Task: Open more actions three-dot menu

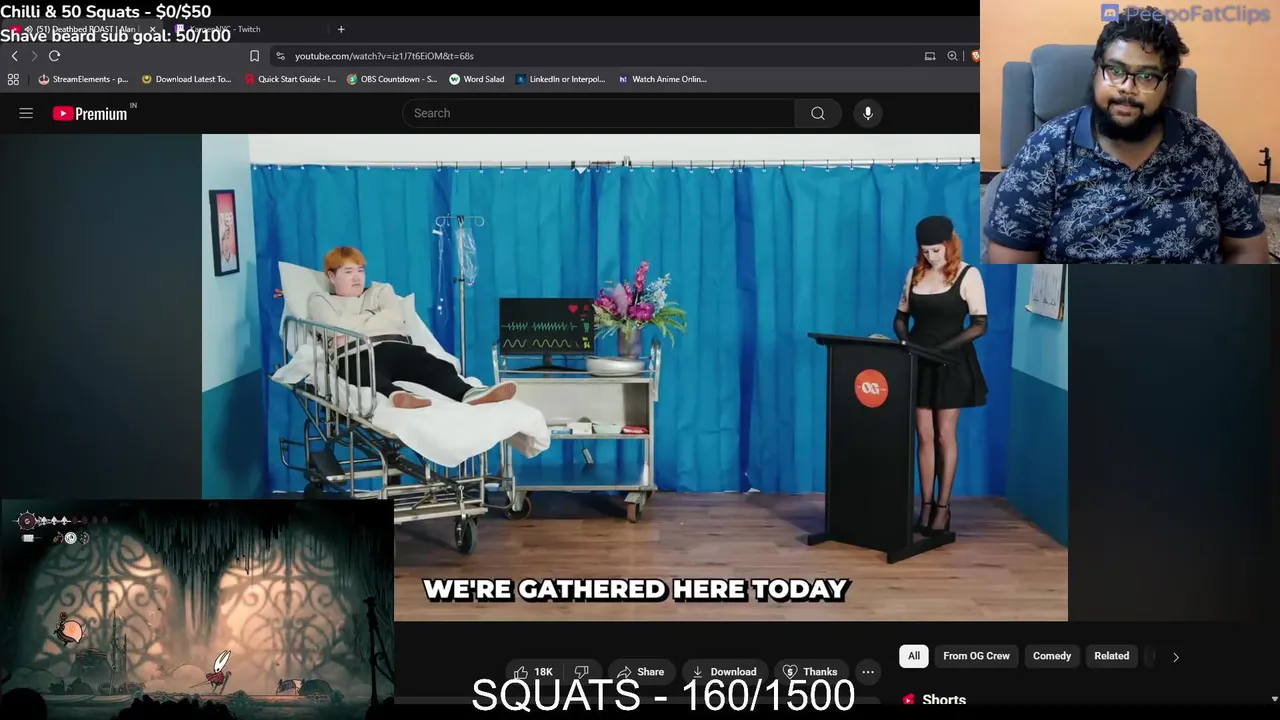Action: tap(868, 672)
